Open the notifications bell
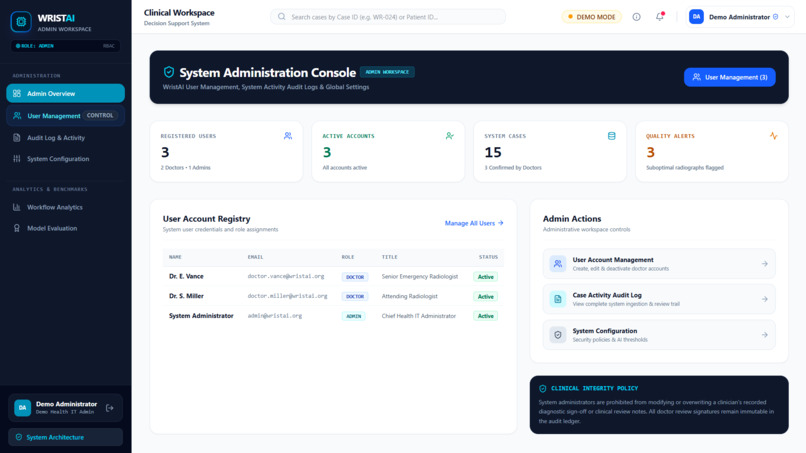Image resolution: width=806 pixels, height=453 pixels. (660, 16)
